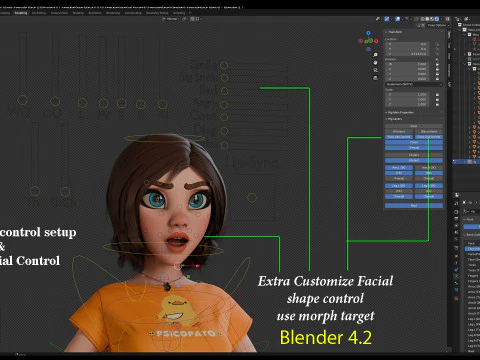Click the viewport zoom magnifier icon

(376, 54)
